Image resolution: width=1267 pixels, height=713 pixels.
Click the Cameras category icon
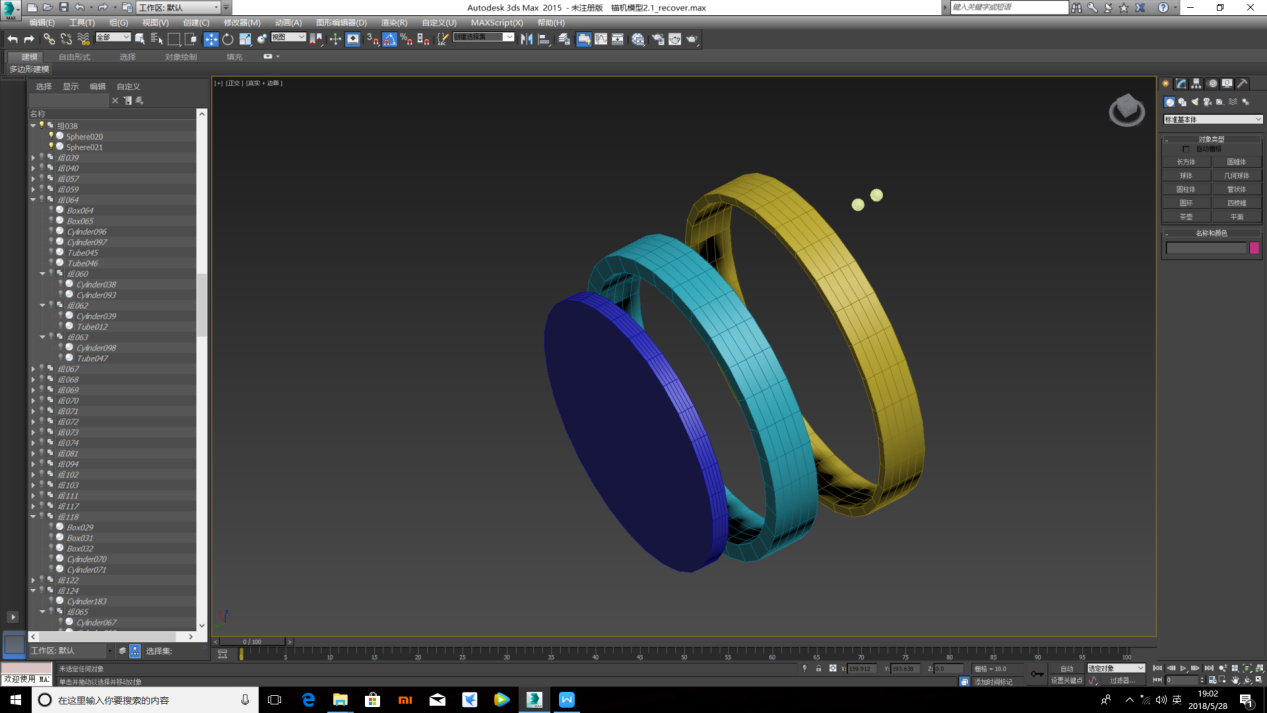click(1207, 102)
